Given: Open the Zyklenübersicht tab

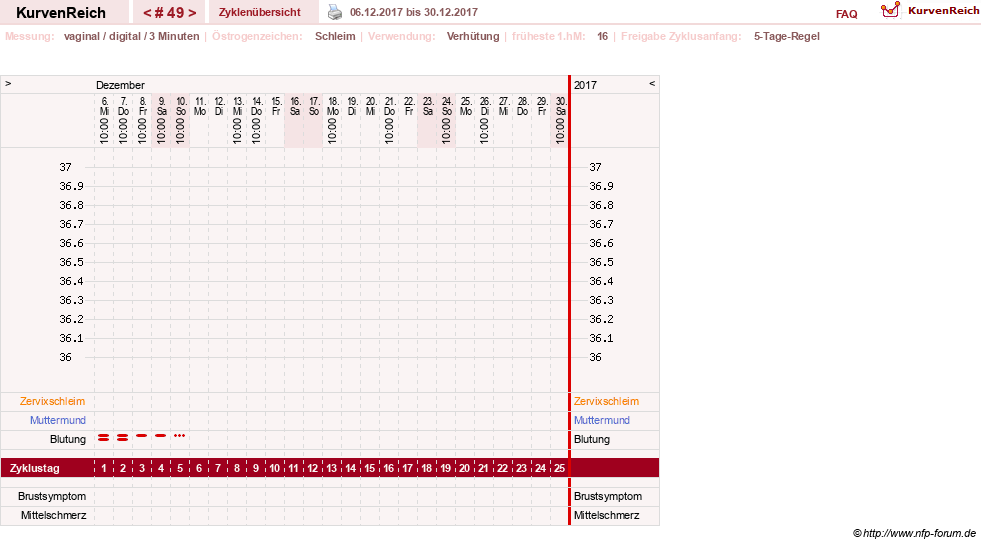Looking at the screenshot, I should click(260, 12).
